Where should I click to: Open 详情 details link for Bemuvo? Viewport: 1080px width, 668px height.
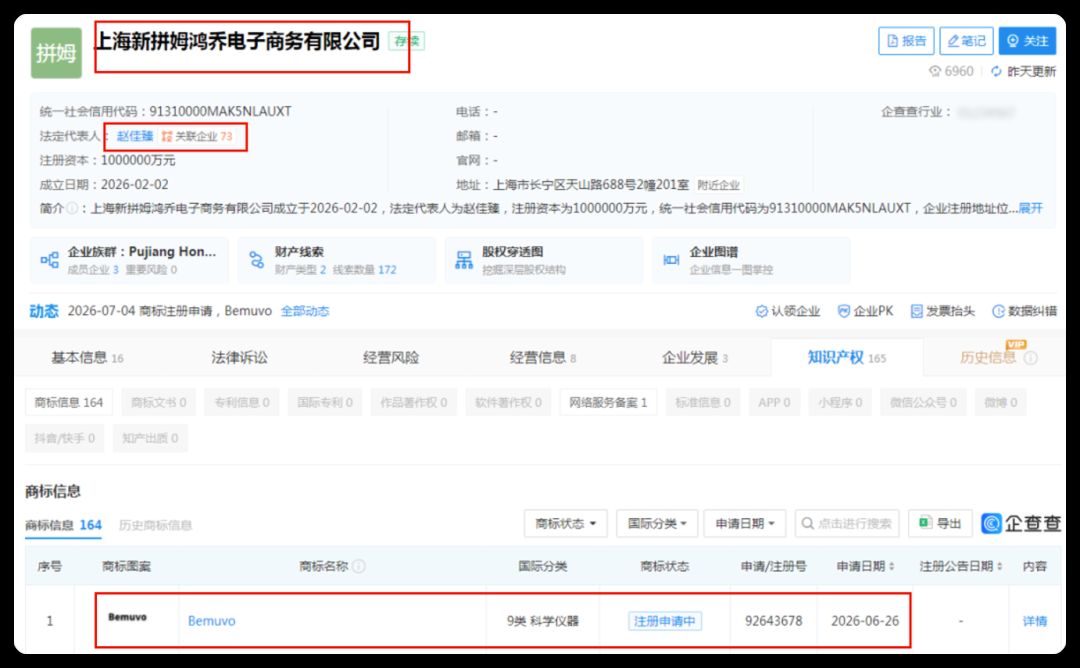tap(1035, 621)
